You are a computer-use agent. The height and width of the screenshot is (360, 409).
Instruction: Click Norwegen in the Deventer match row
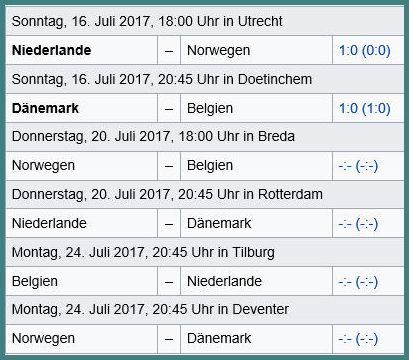(43, 339)
